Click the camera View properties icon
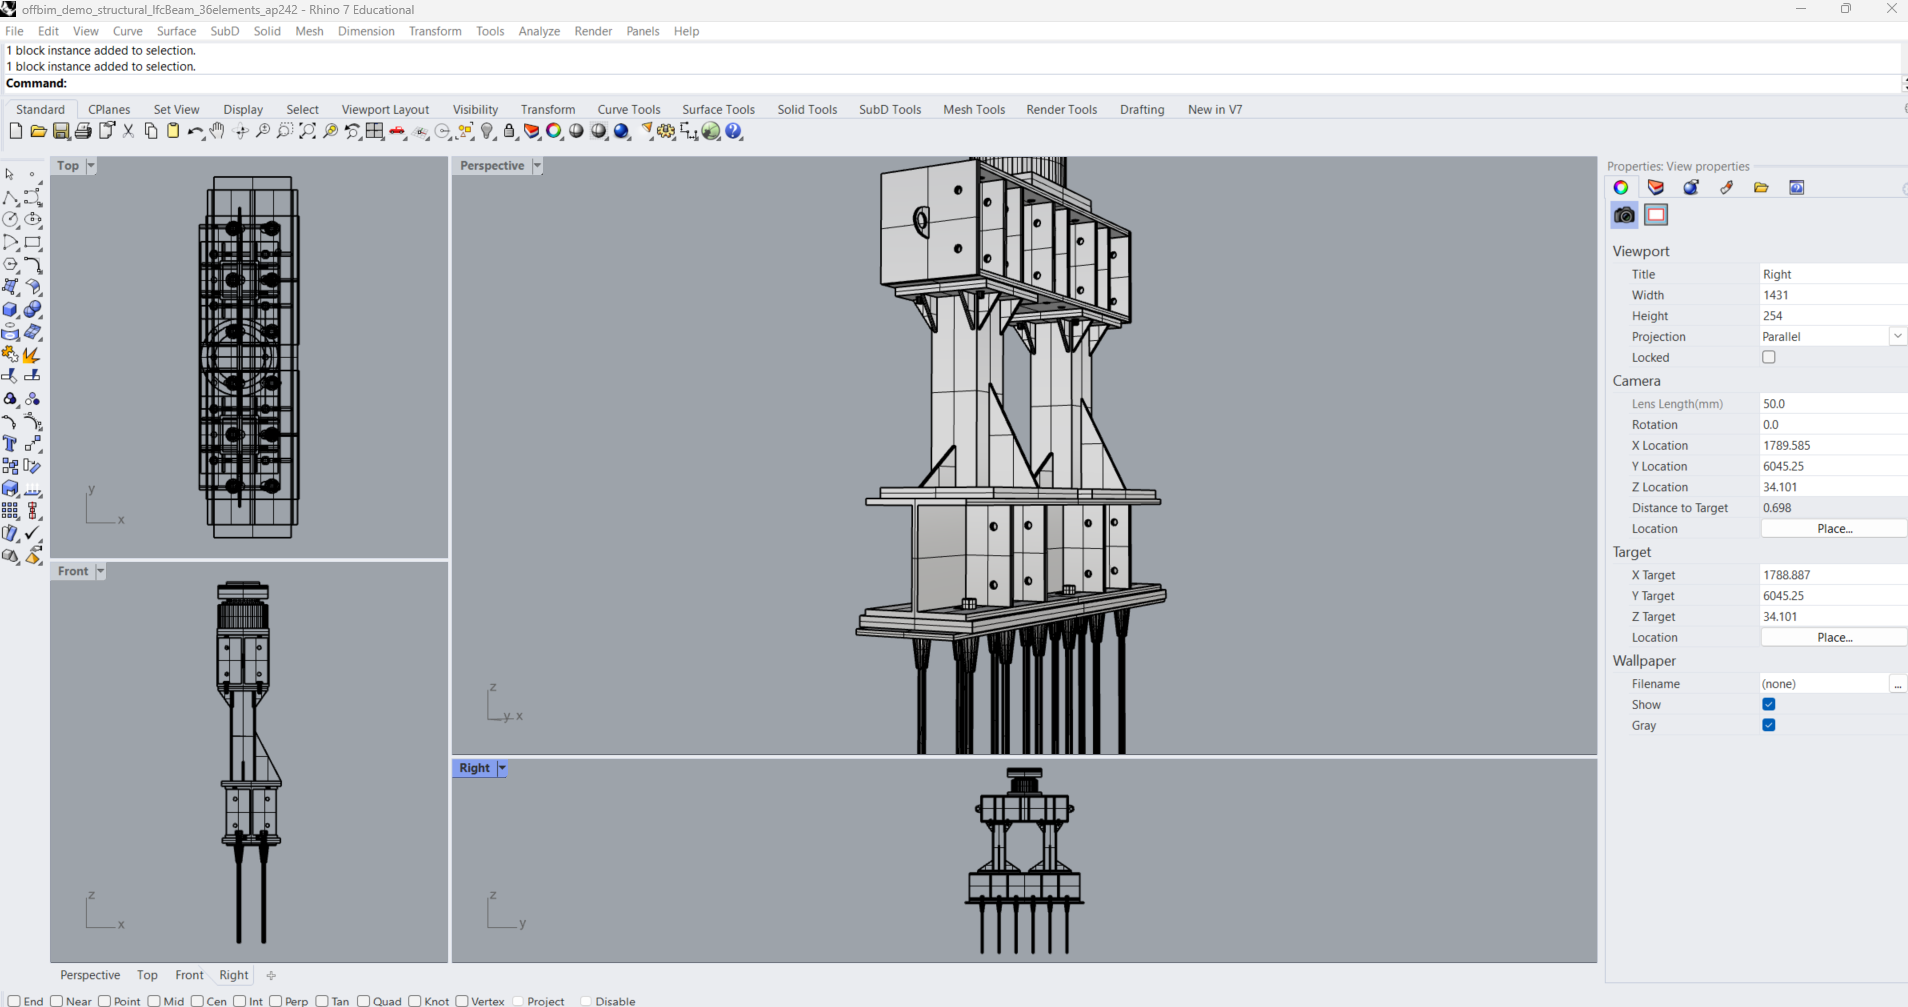 tap(1624, 215)
